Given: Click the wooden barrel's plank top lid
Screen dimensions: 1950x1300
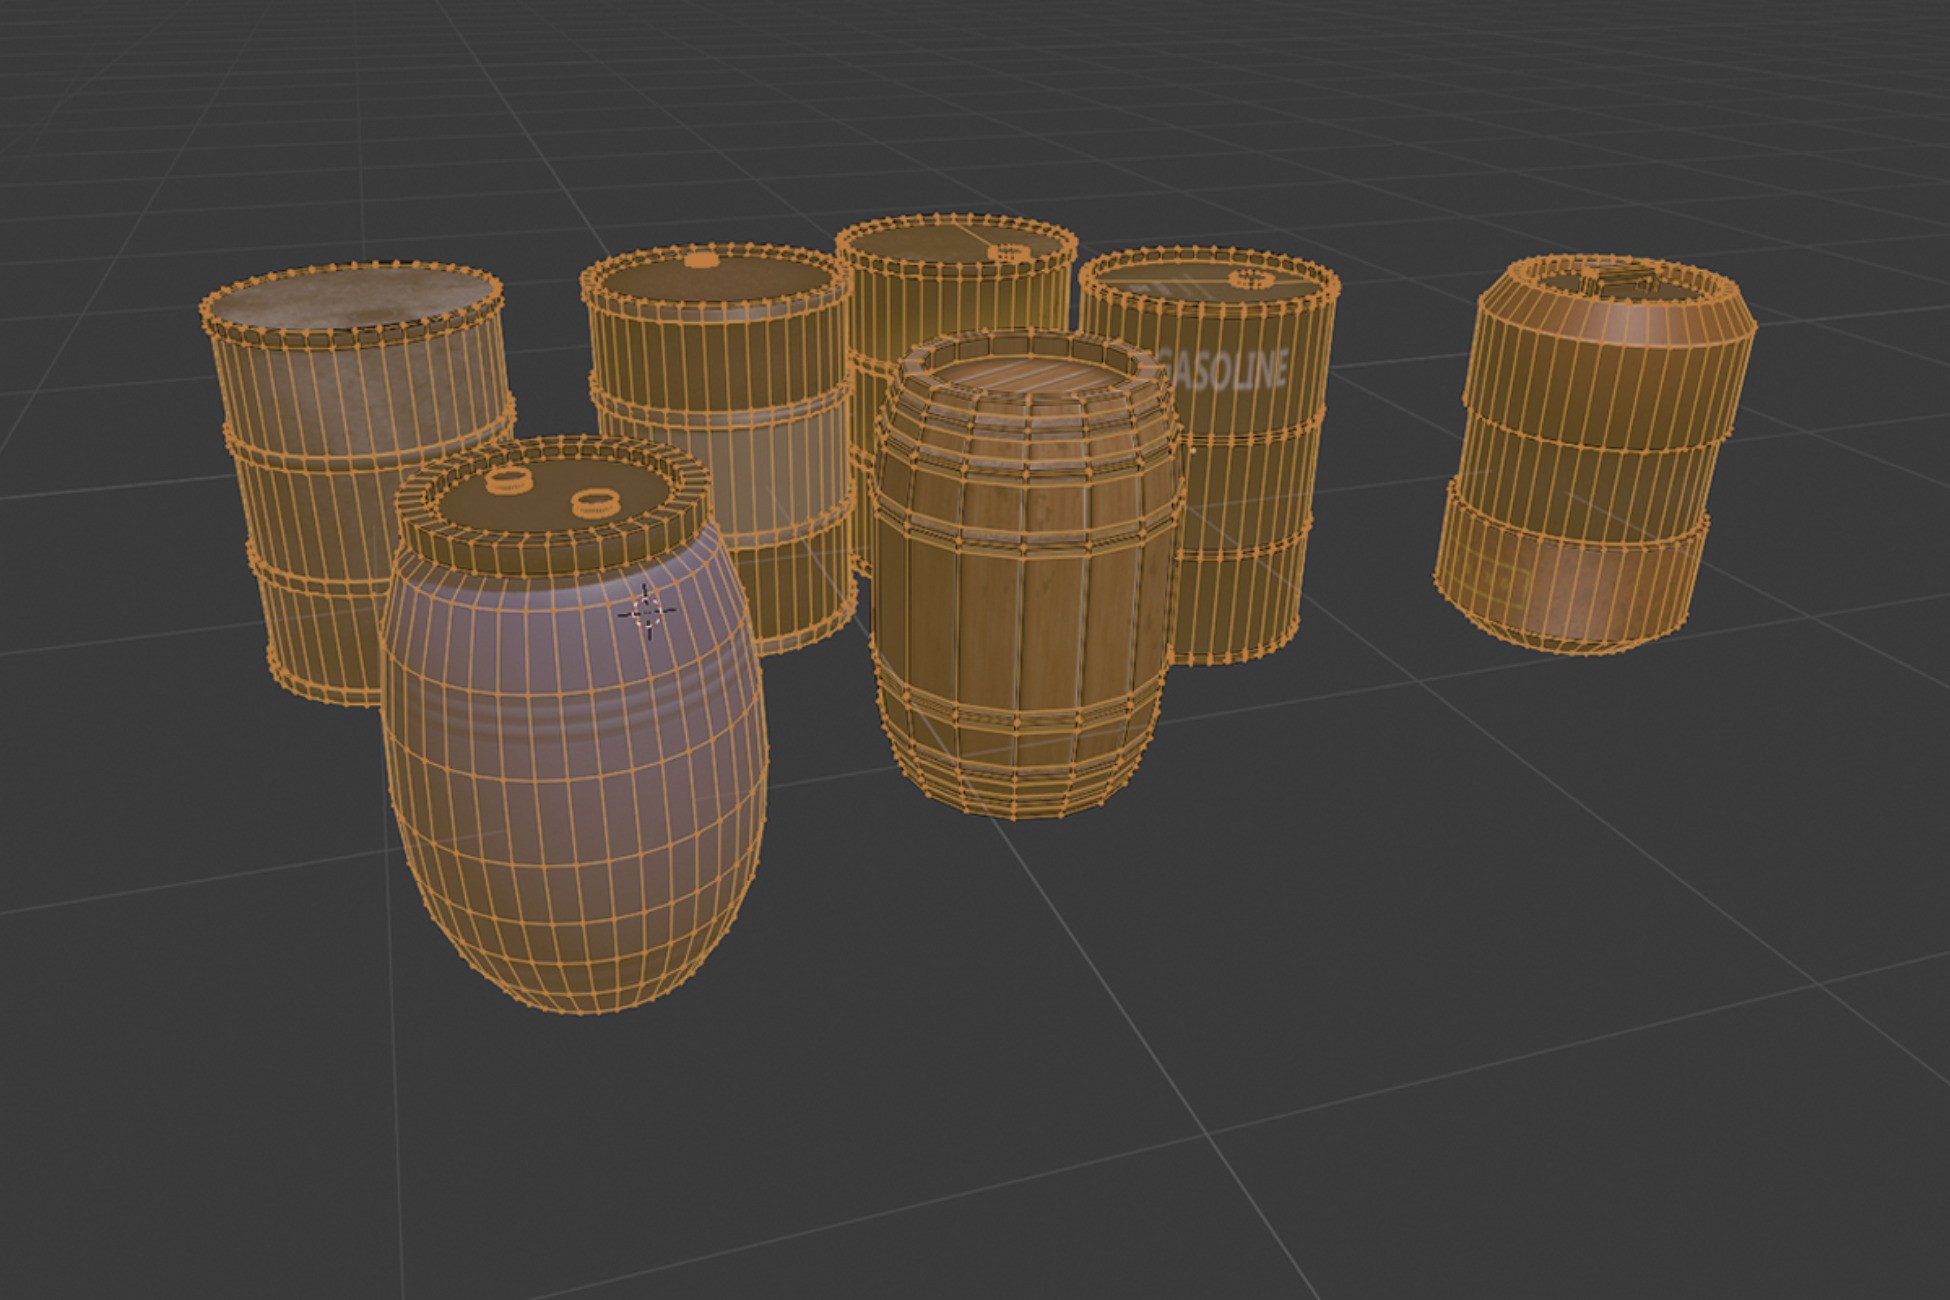Looking at the screenshot, I should pyautogui.click(x=1030, y=378).
